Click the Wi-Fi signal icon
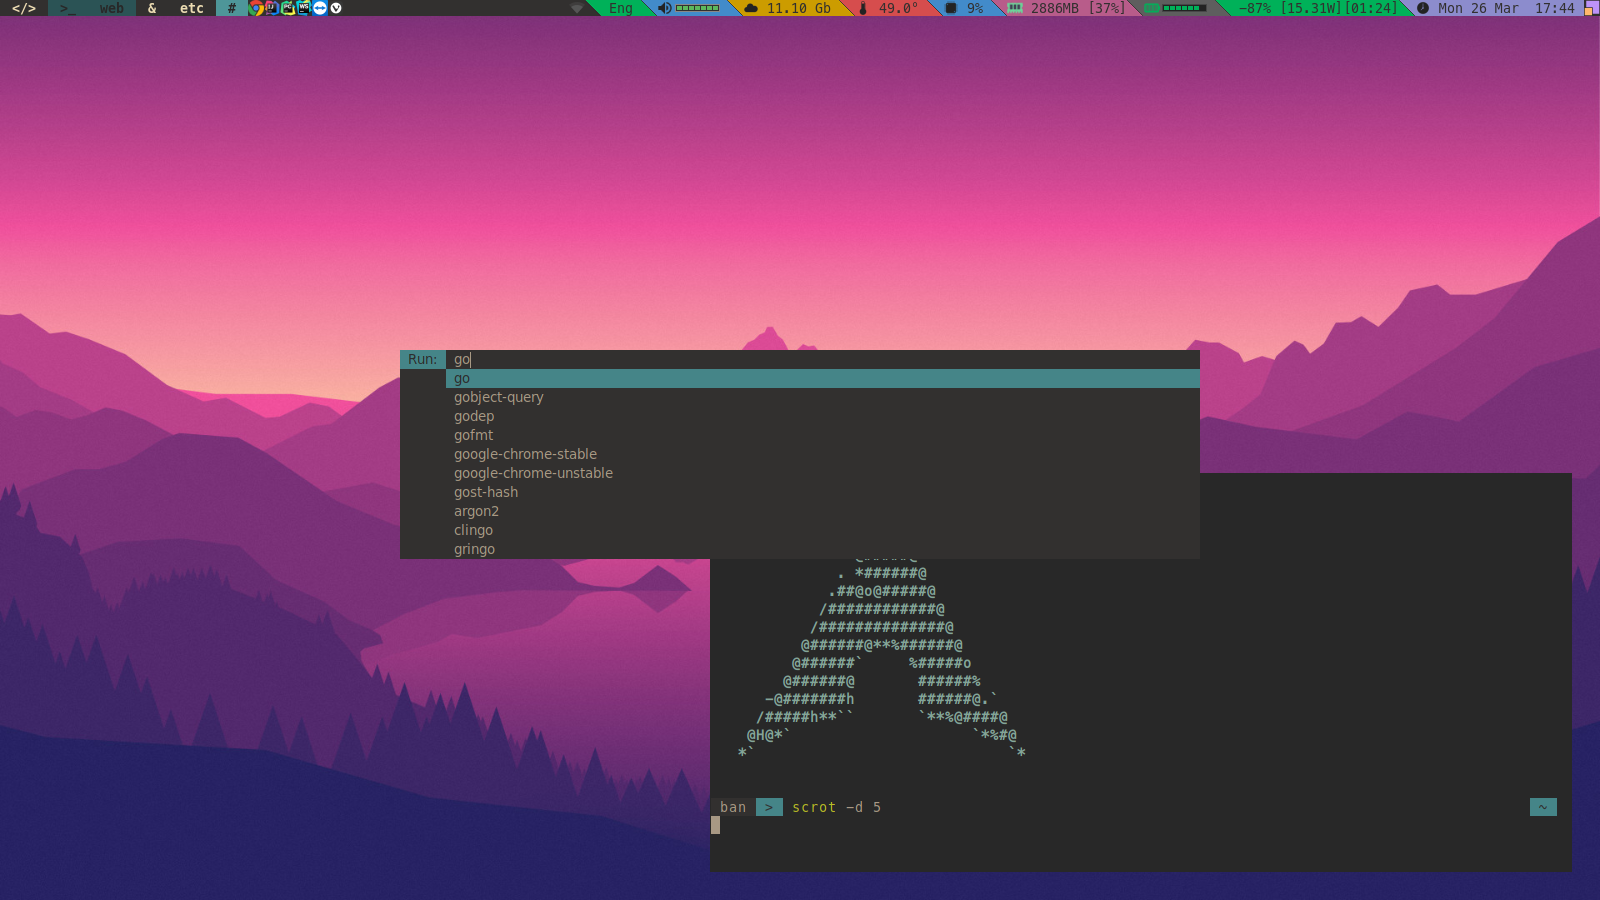The width and height of the screenshot is (1600, 900). (x=576, y=8)
